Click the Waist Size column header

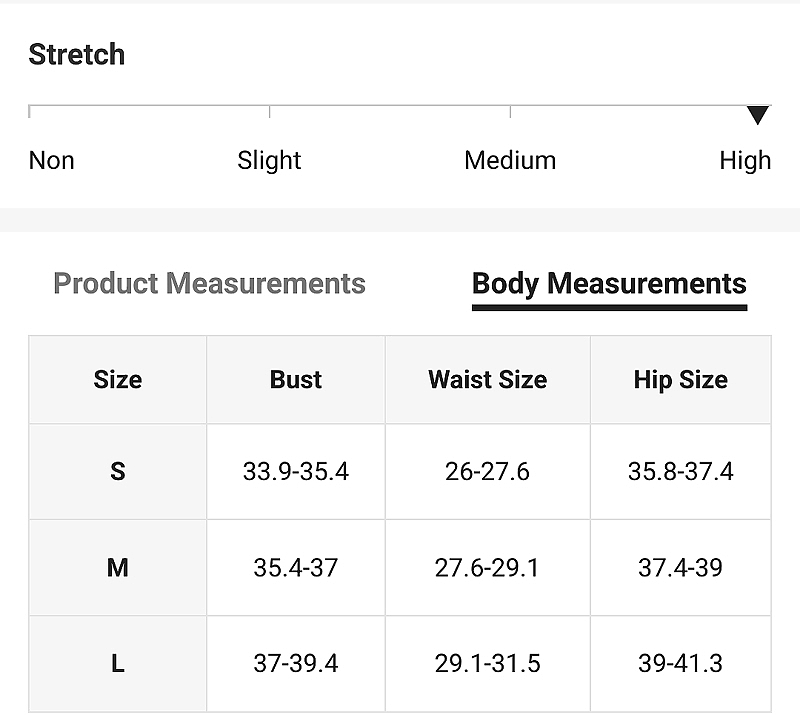(x=488, y=379)
